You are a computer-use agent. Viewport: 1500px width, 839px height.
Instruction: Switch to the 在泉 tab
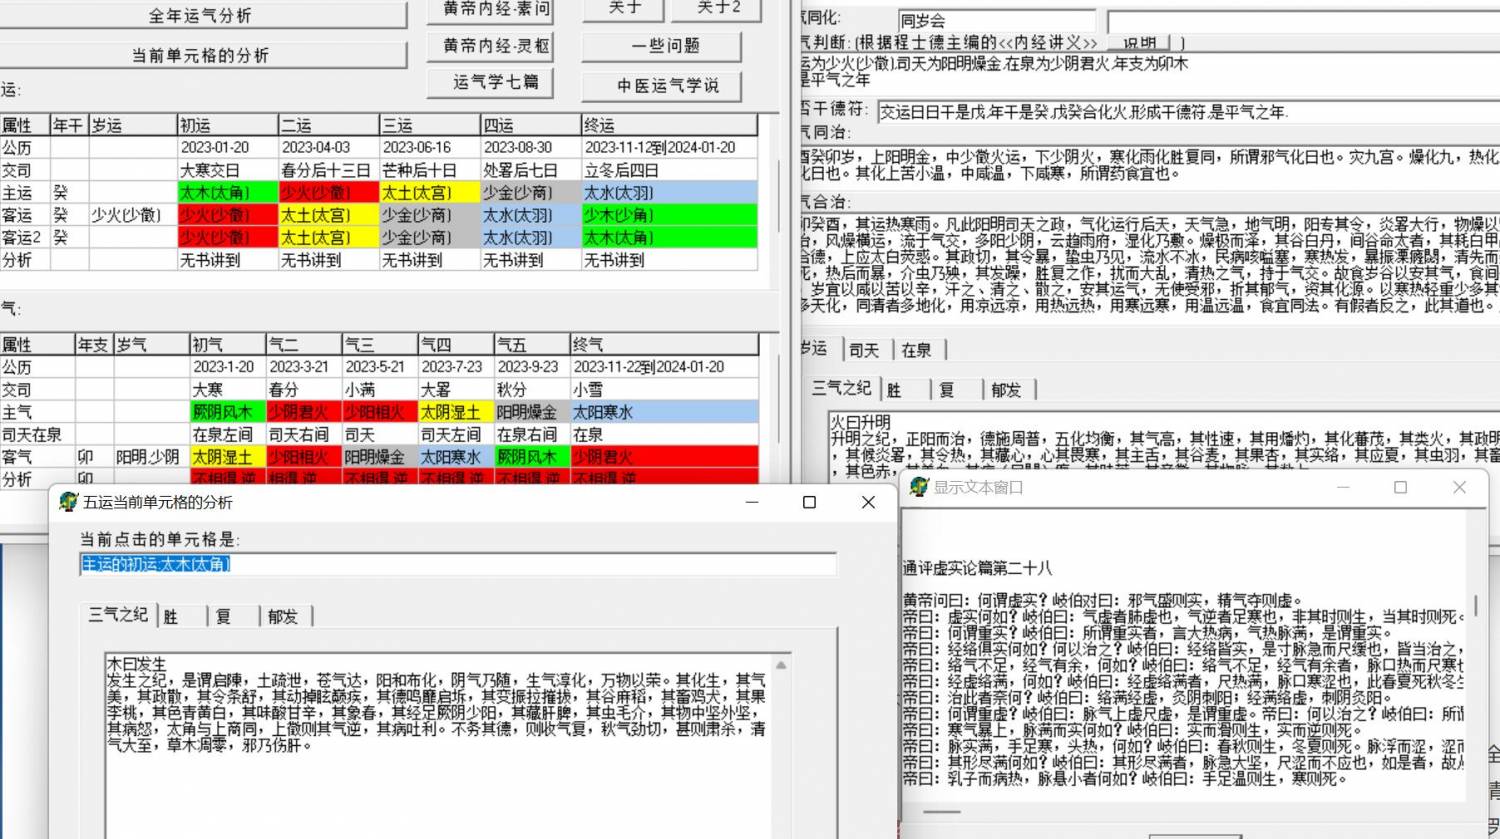click(x=916, y=350)
